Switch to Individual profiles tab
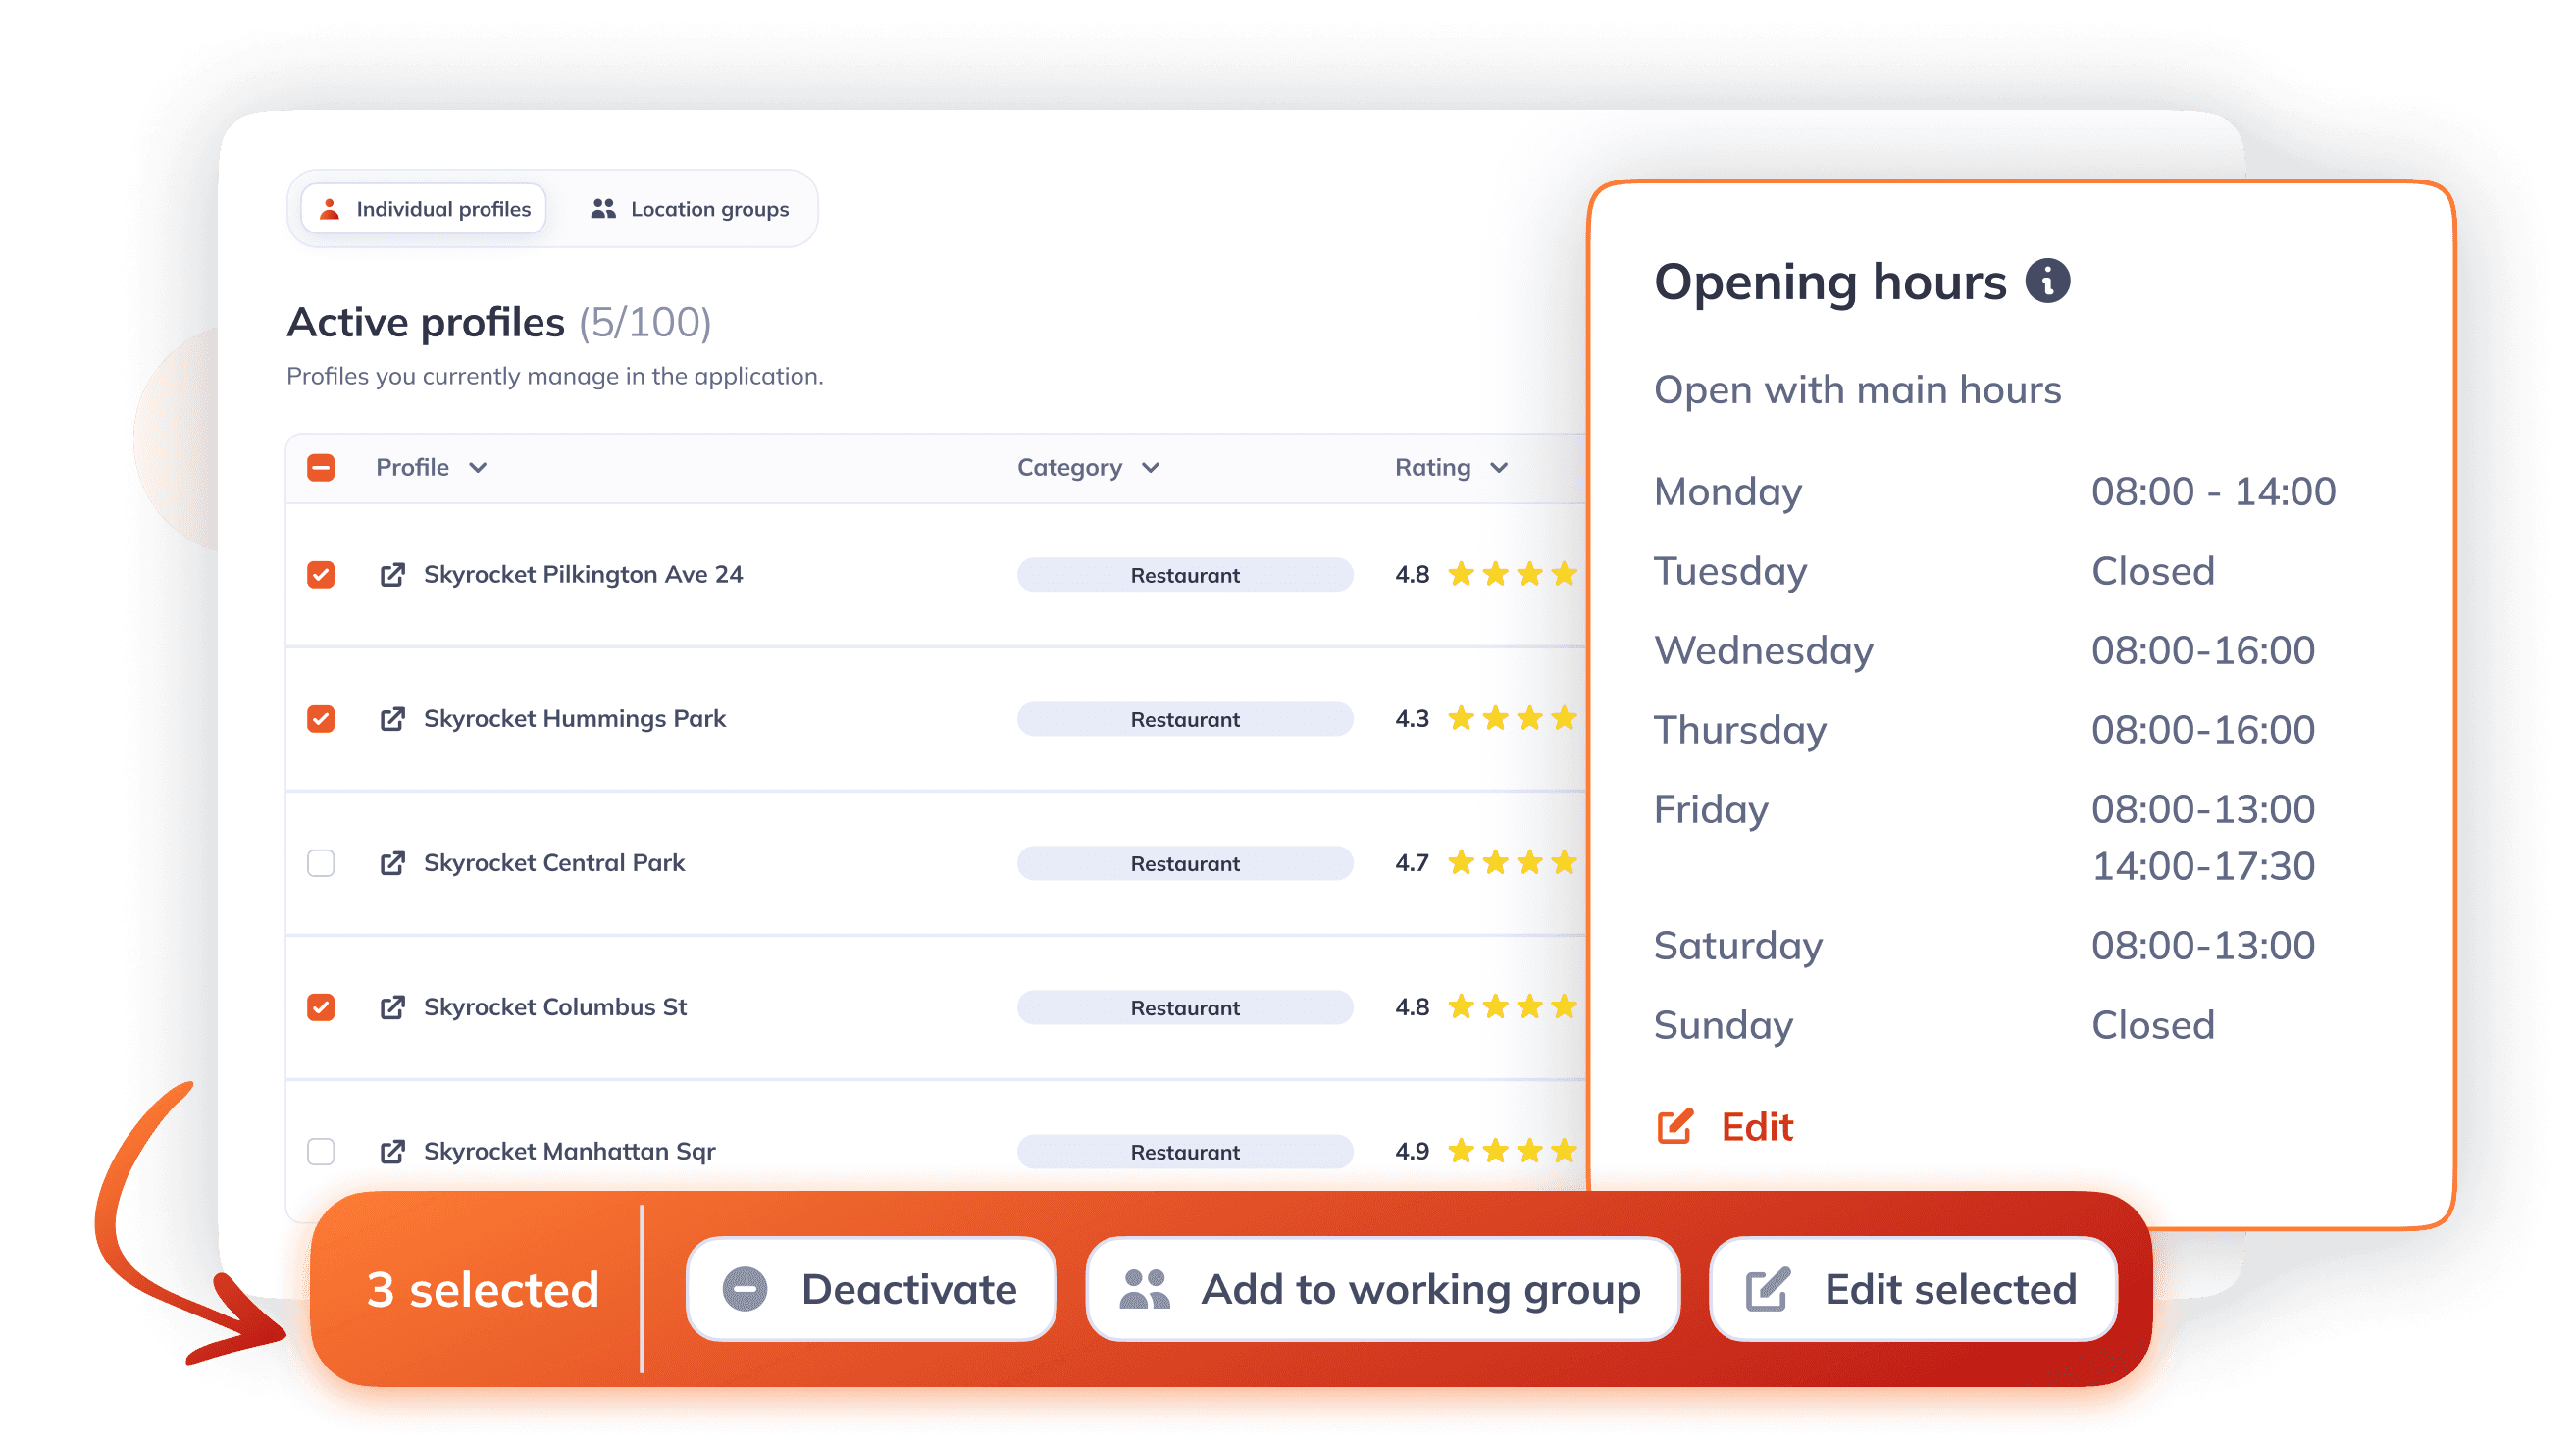Image resolution: width=2576 pixels, height=1443 pixels. pyautogui.click(x=424, y=209)
